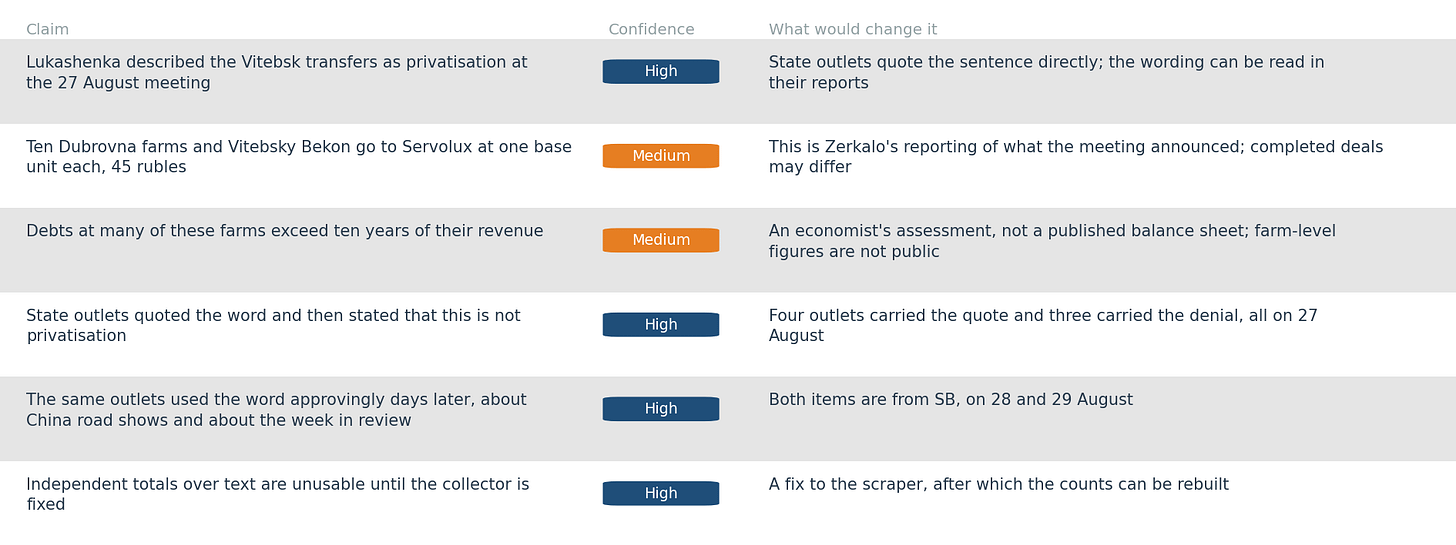Click the Confidence column header
This screenshot has height=545, width=1456.
651,30
